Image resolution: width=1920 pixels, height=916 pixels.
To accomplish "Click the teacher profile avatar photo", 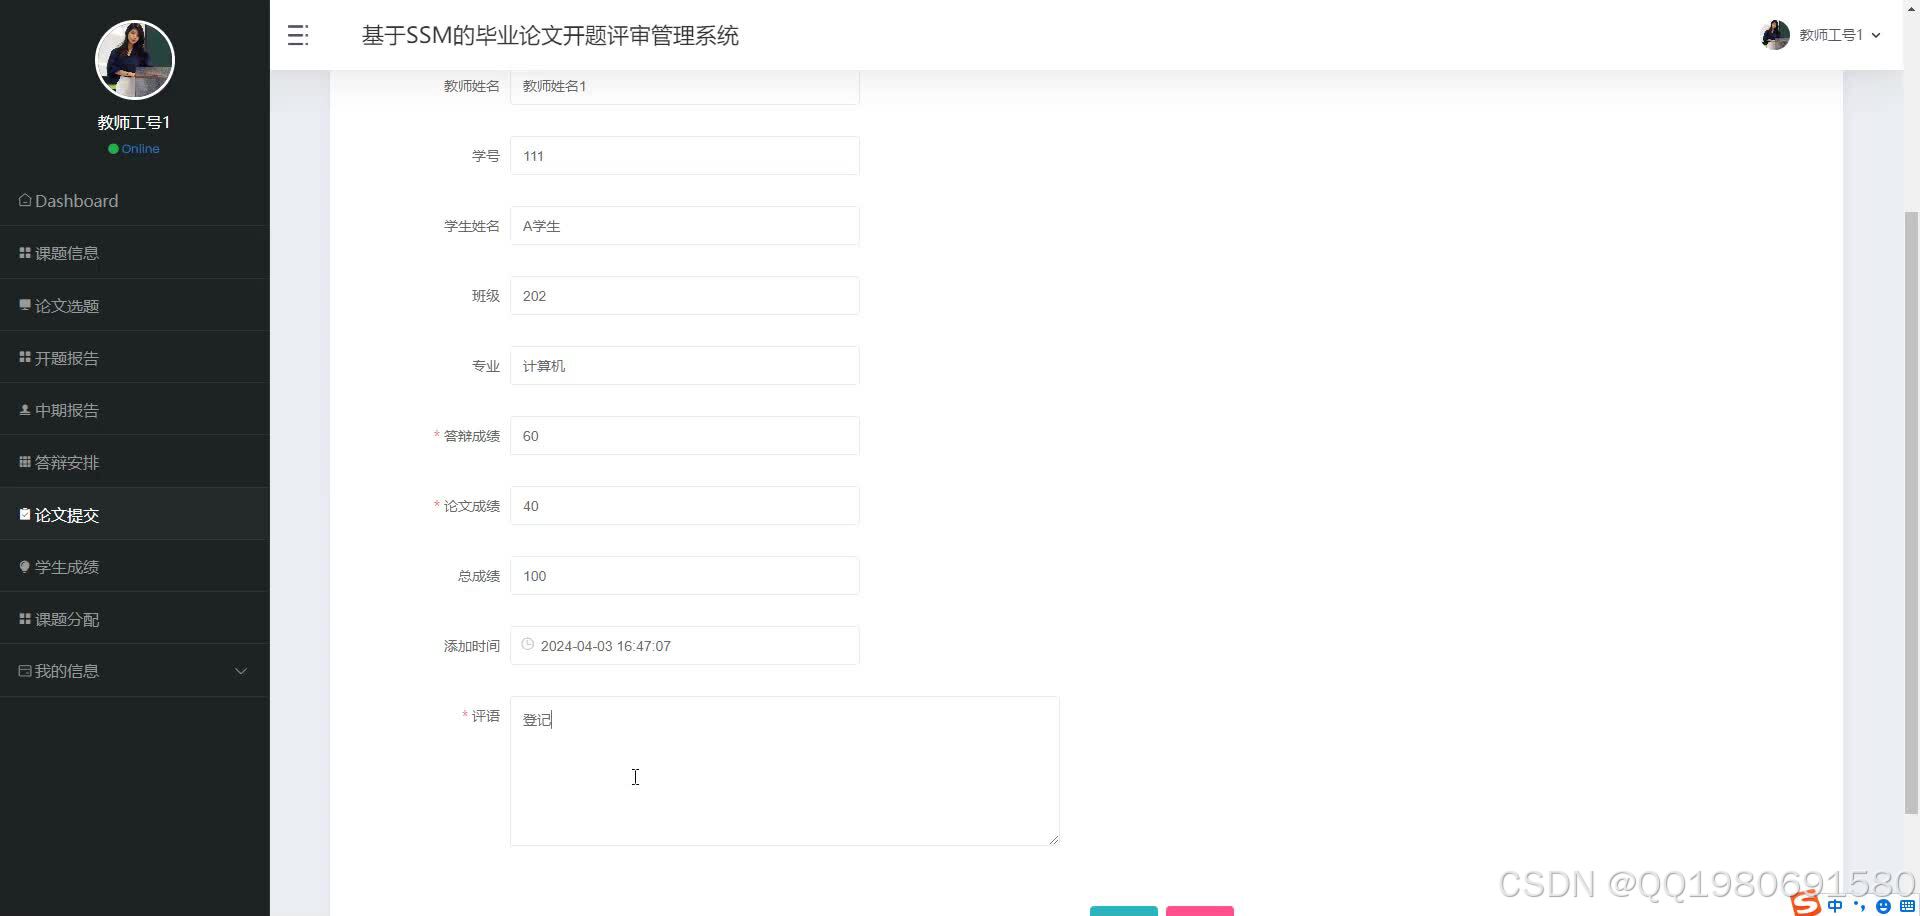I will (x=134, y=60).
